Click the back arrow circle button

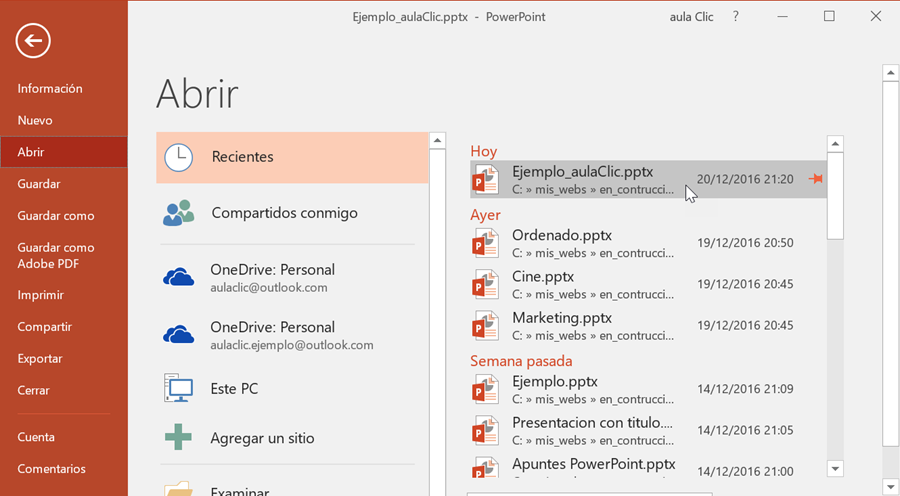point(33,41)
